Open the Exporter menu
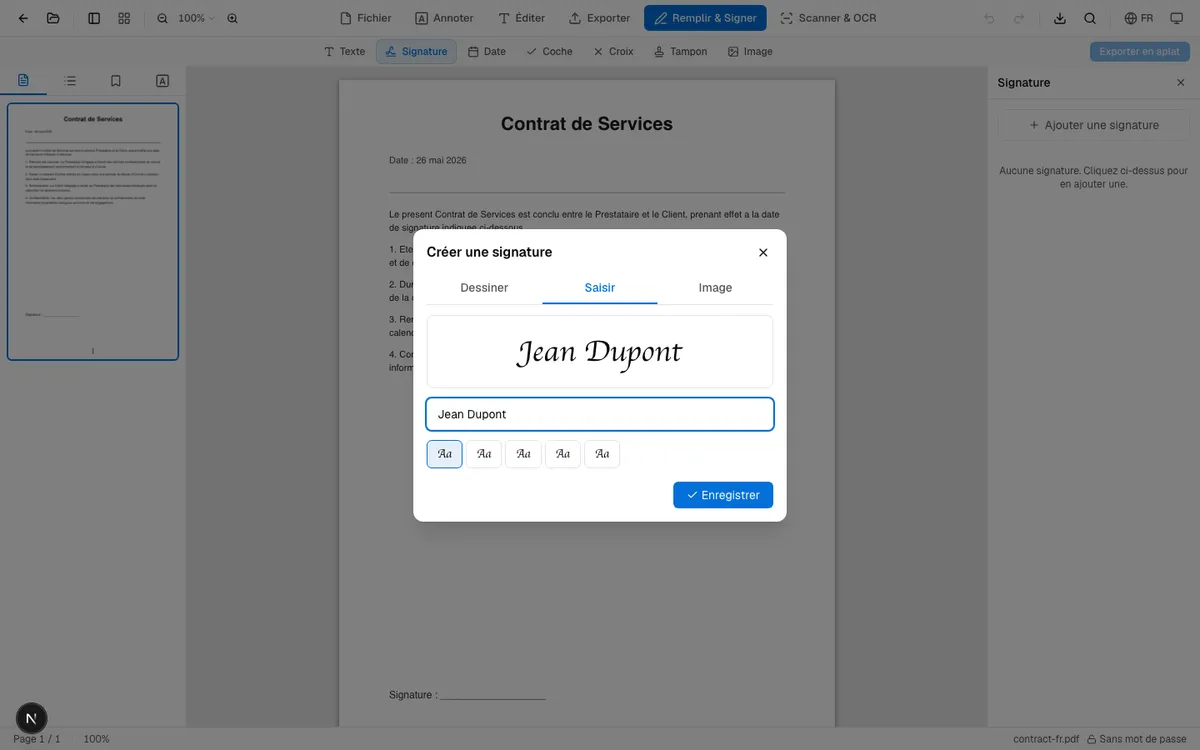The height and width of the screenshot is (750, 1200). 599,18
